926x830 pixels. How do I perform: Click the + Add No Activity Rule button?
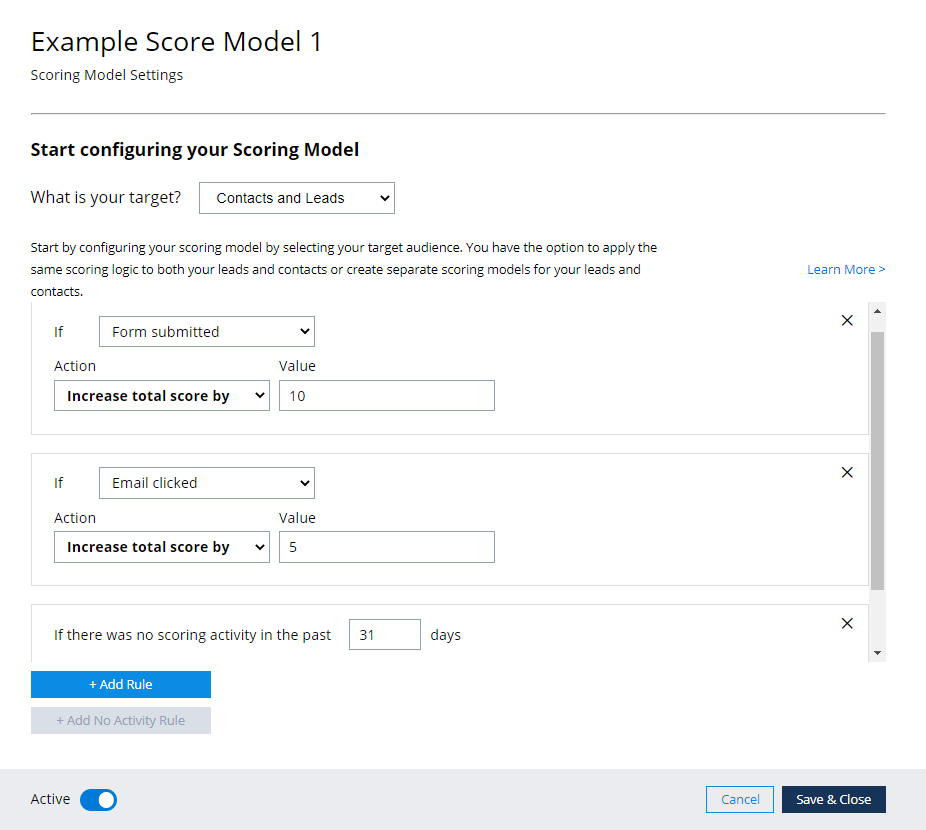(x=121, y=720)
